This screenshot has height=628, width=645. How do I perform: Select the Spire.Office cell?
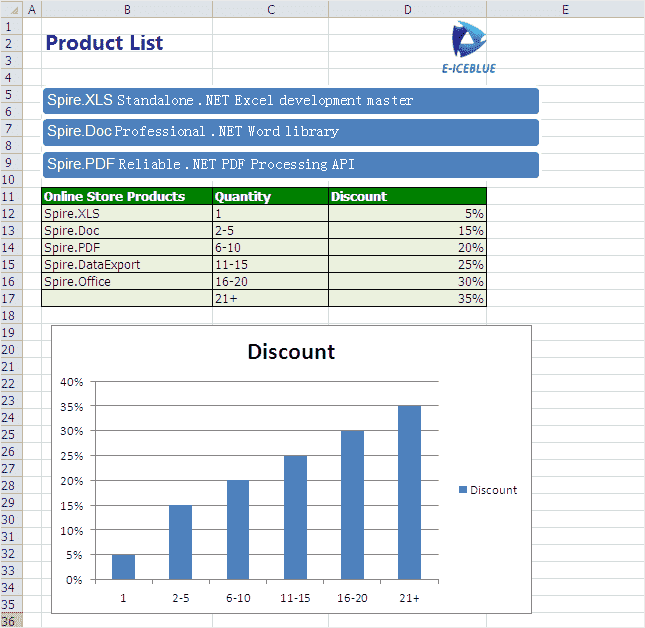(127, 281)
